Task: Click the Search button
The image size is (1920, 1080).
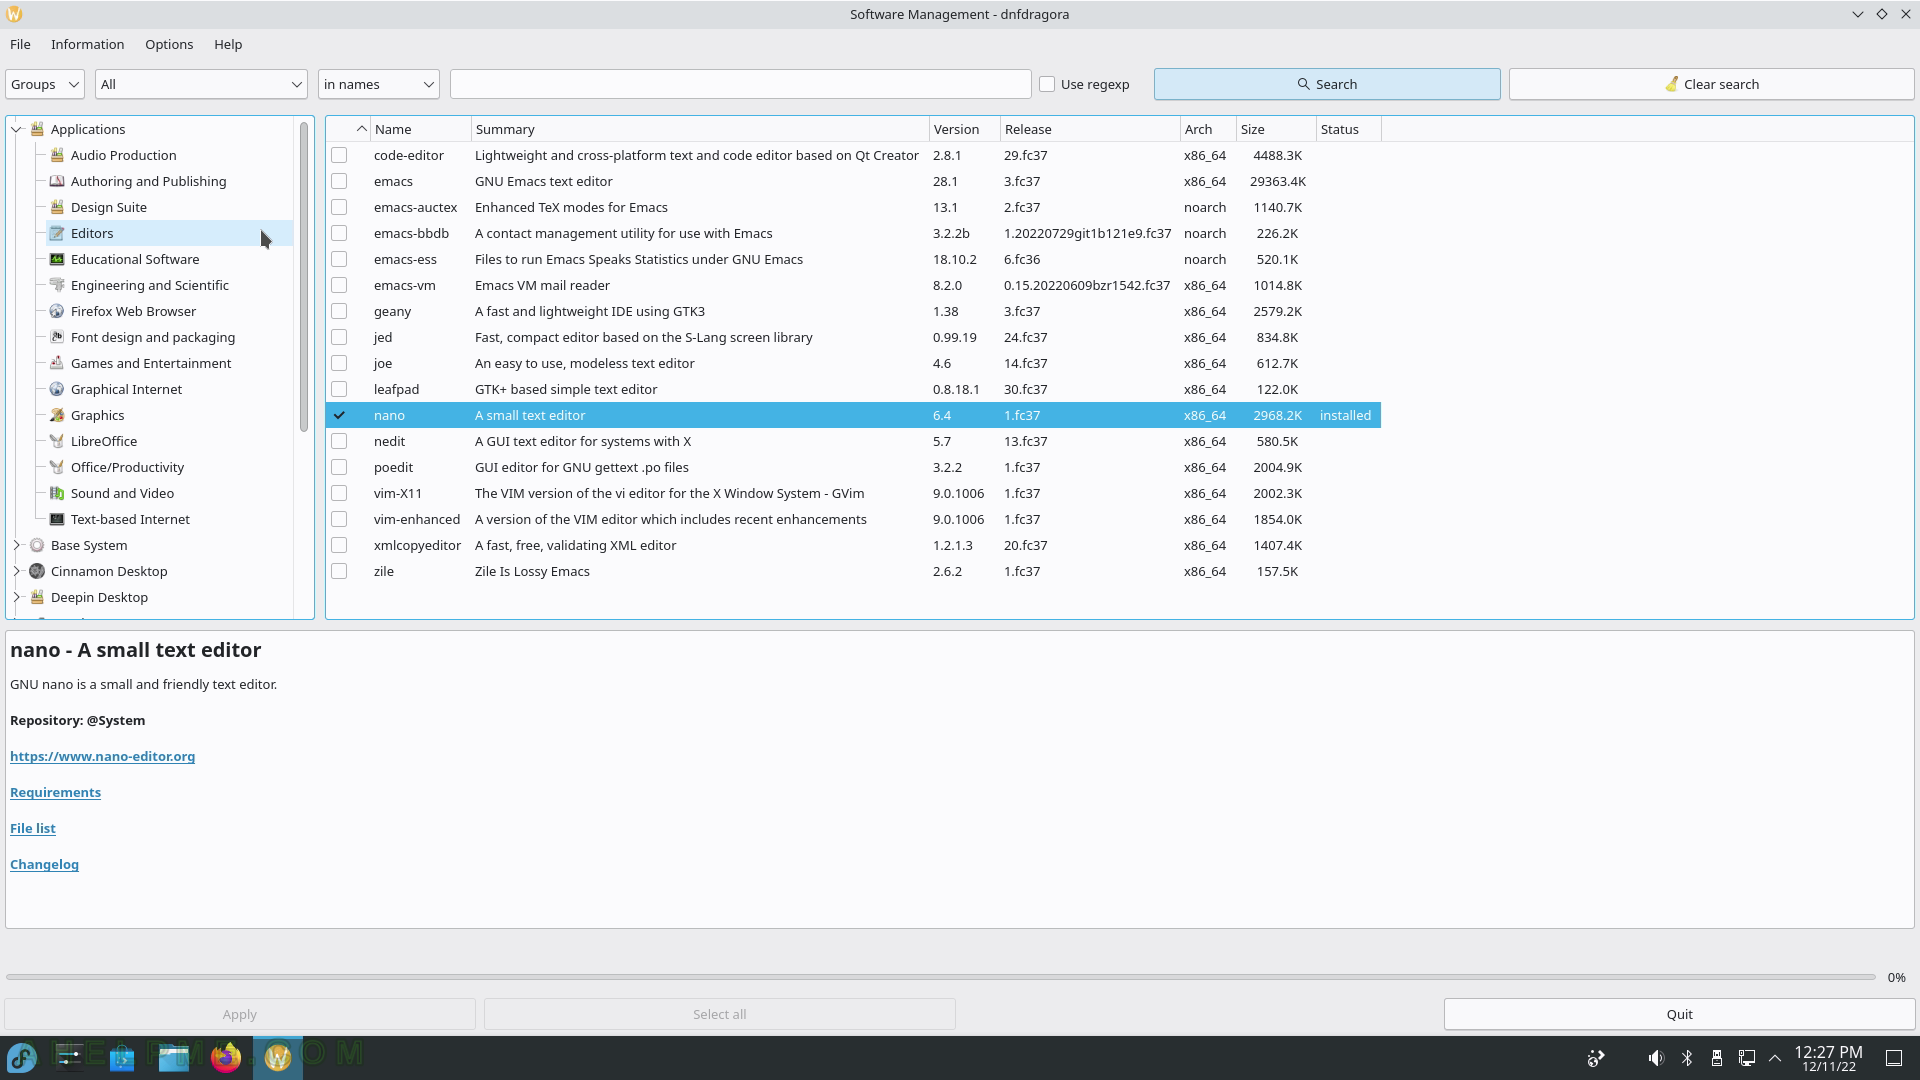Action: [x=1327, y=84]
